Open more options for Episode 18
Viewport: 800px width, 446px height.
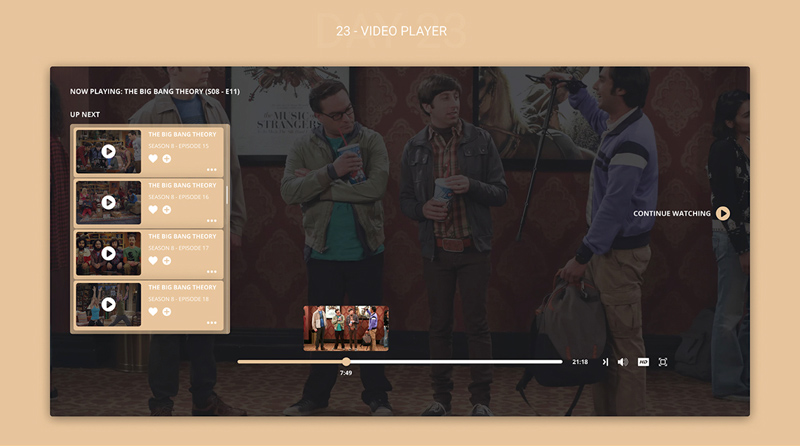212,323
